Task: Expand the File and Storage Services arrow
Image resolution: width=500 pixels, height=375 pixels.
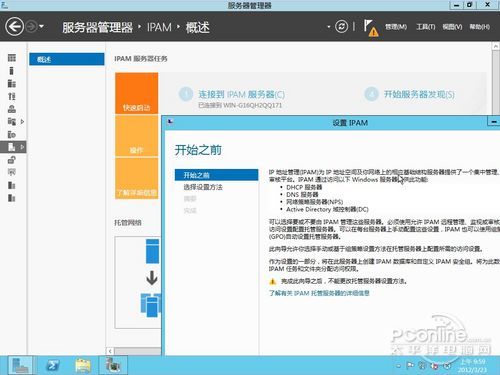Action: click(x=22, y=121)
